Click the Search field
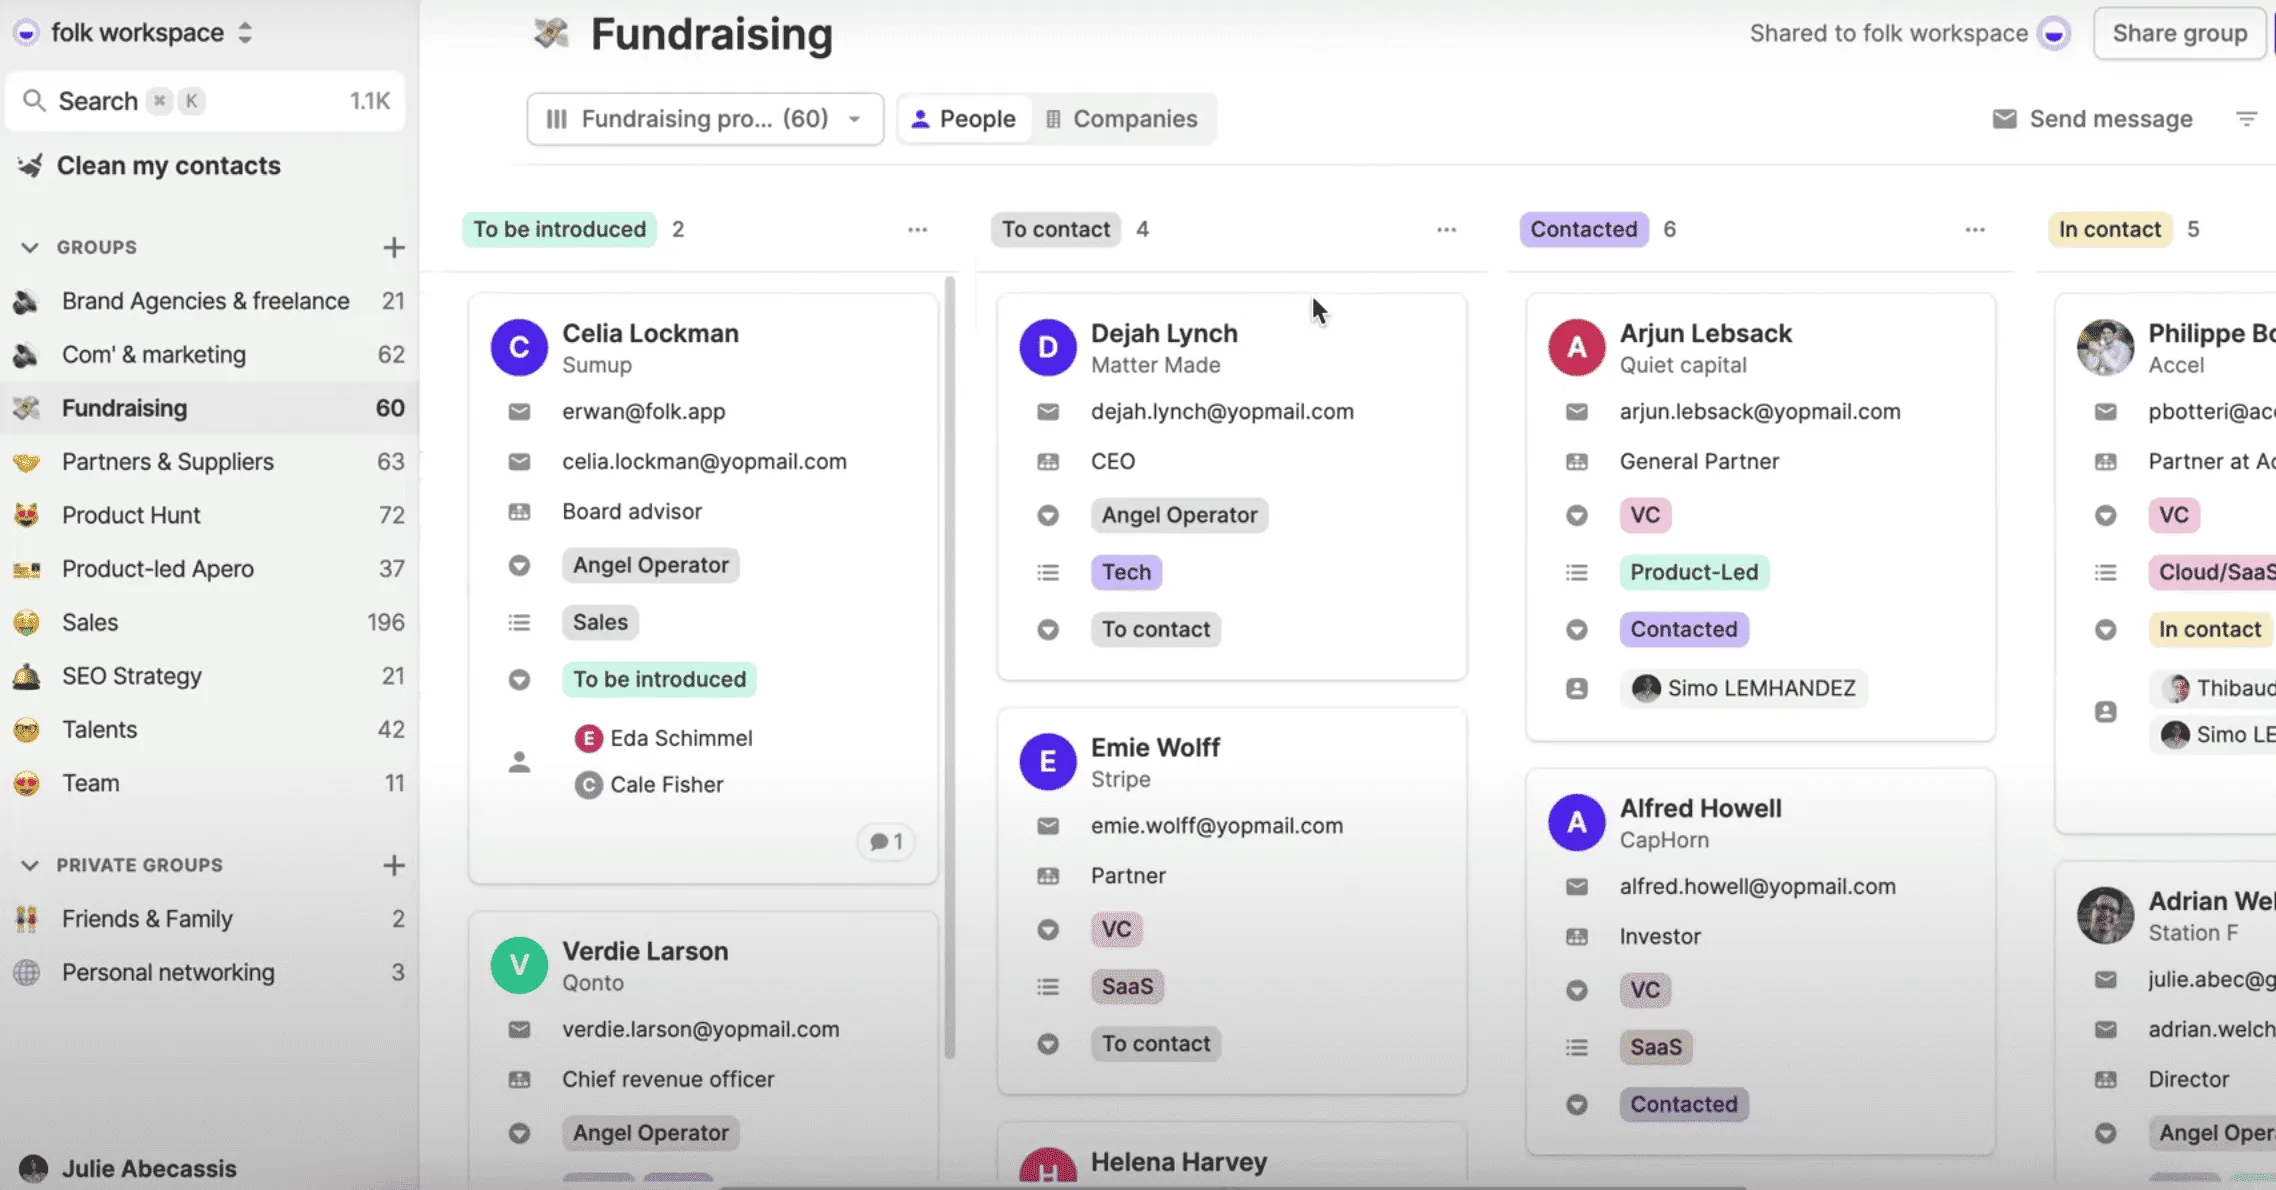This screenshot has width=2276, height=1190. tap(206, 101)
